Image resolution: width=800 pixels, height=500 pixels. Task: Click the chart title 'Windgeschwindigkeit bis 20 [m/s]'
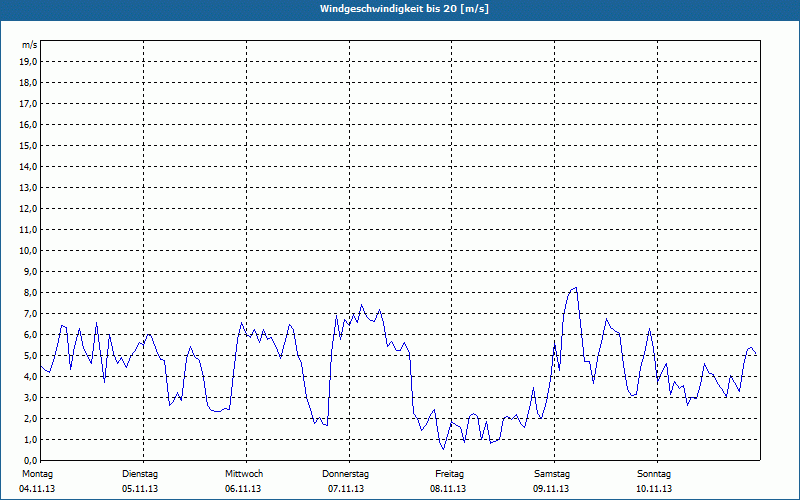[404, 9]
